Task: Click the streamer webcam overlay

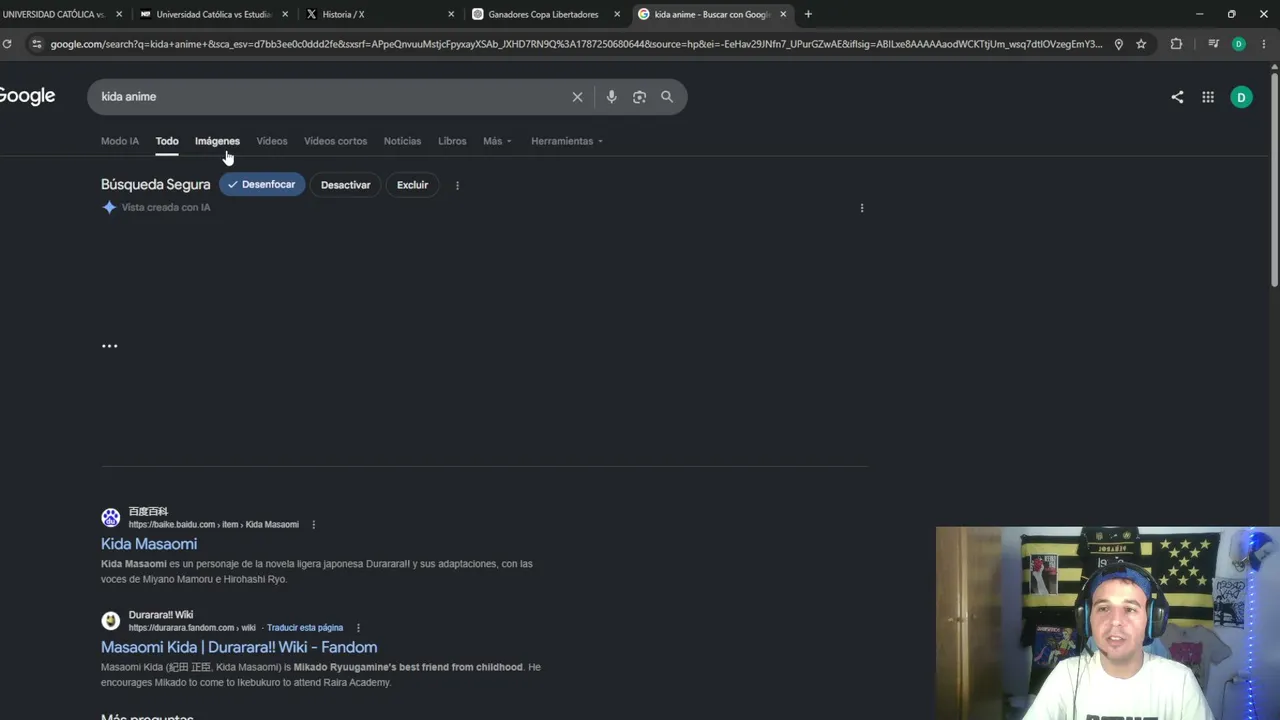Action: (1108, 623)
